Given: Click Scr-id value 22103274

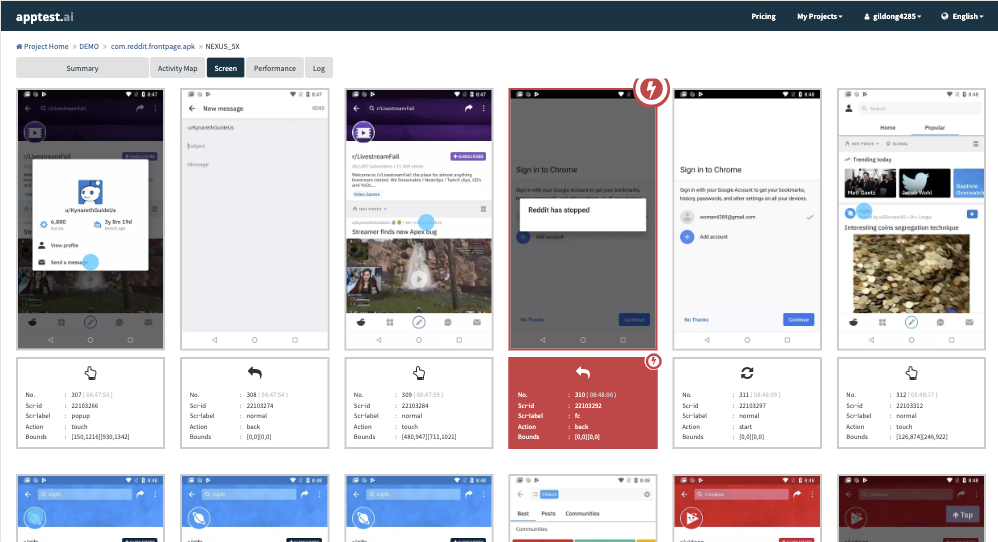Looking at the screenshot, I should click(x=260, y=405).
